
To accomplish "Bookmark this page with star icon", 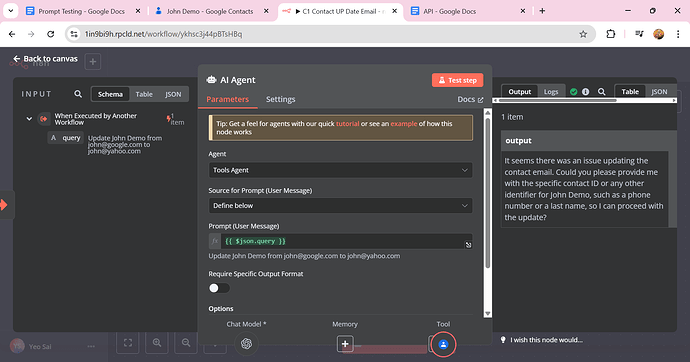I will tap(583, 34).
